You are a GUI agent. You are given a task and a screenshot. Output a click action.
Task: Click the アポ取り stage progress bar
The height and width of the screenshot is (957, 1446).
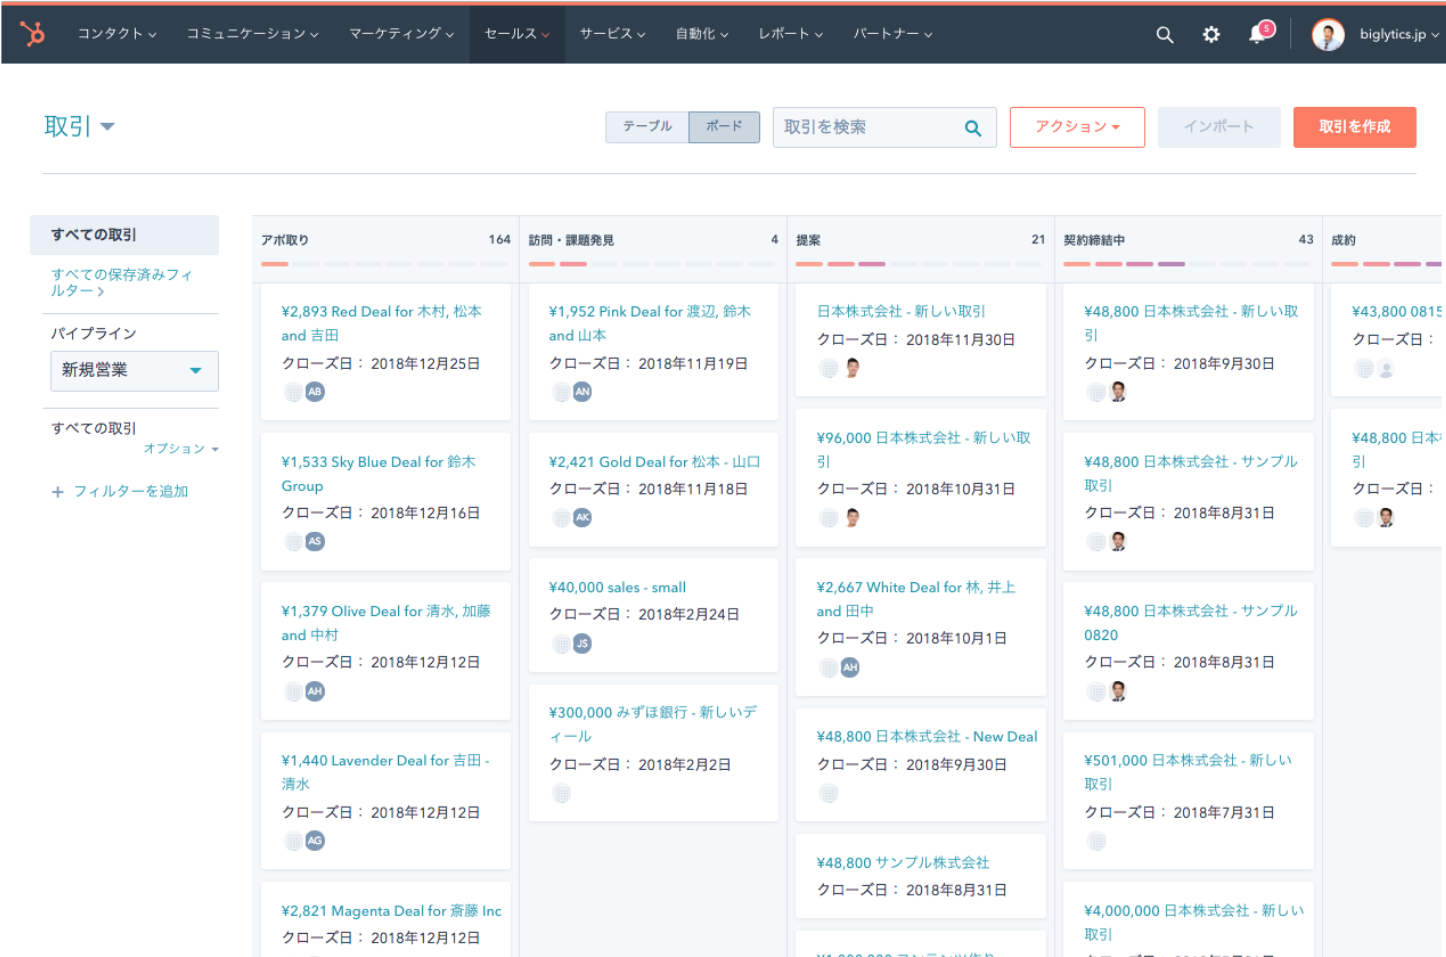[x=384, y=264]
